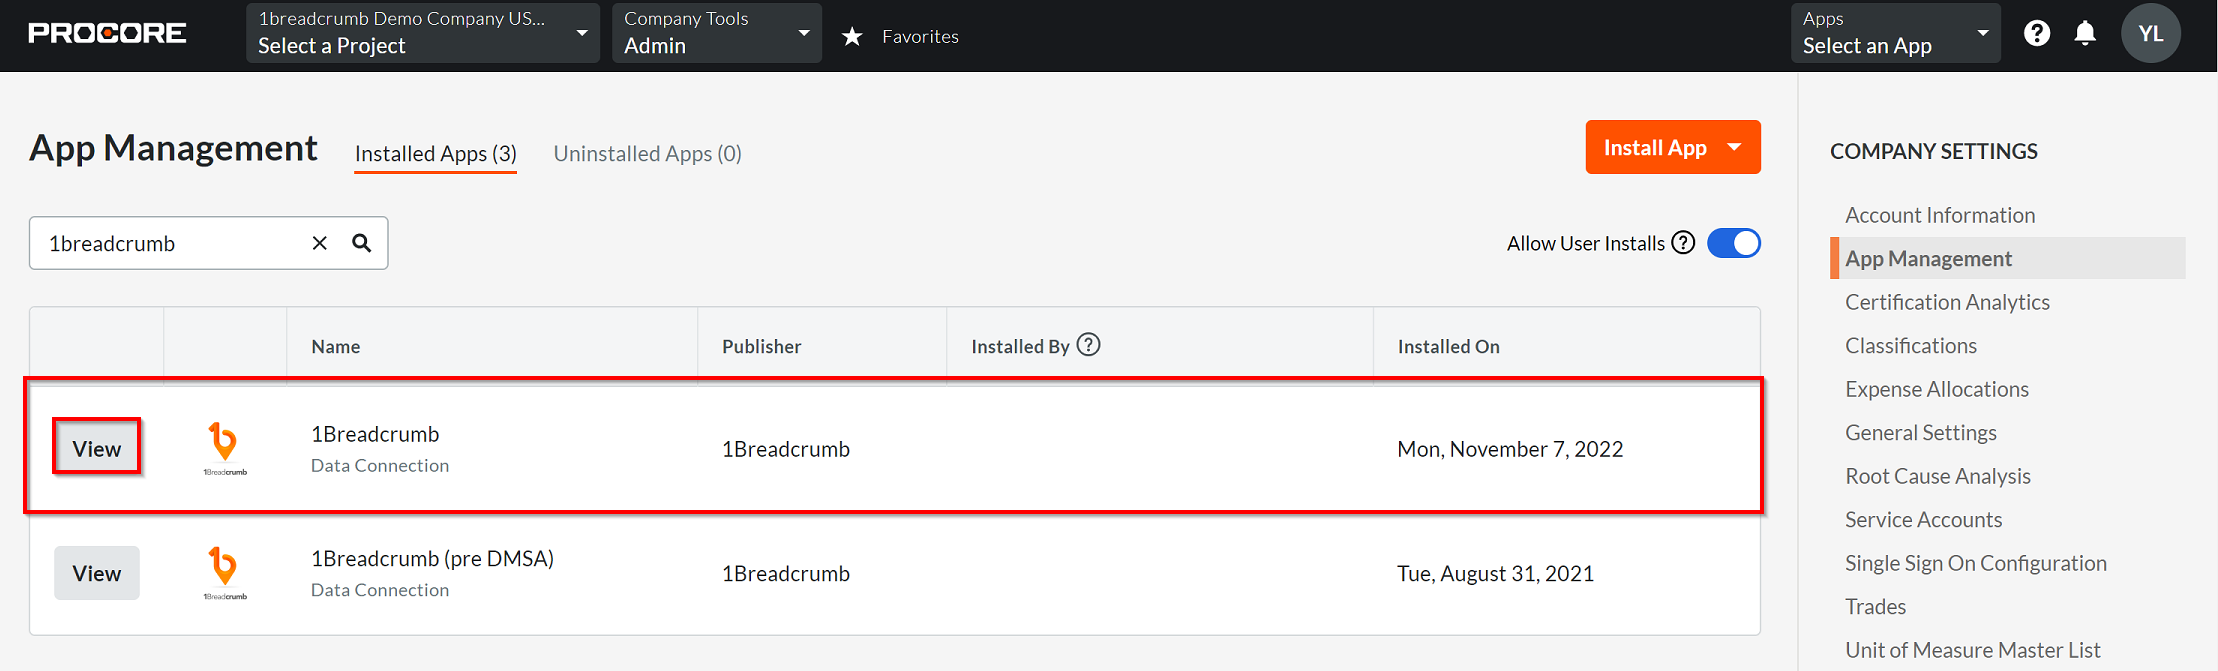This screenshot has width=2218, height=671.
Task: Click the Mon, November 7, 2022 date
Action: [x=1510, y=449]
